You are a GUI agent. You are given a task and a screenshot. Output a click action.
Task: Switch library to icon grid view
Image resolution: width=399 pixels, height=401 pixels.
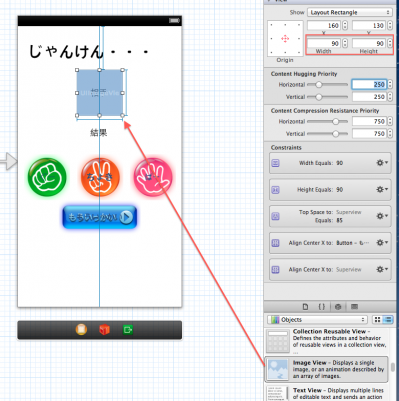tap(377, 320)
